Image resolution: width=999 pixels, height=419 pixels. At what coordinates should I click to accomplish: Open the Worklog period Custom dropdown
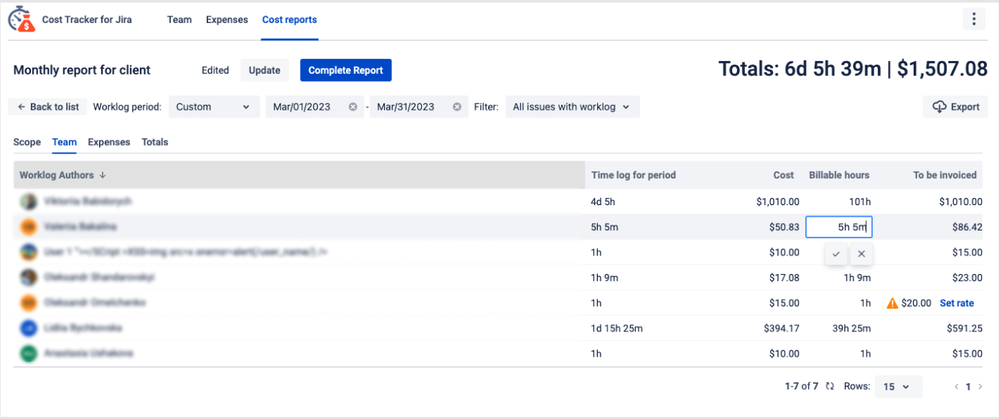(214, 107)
